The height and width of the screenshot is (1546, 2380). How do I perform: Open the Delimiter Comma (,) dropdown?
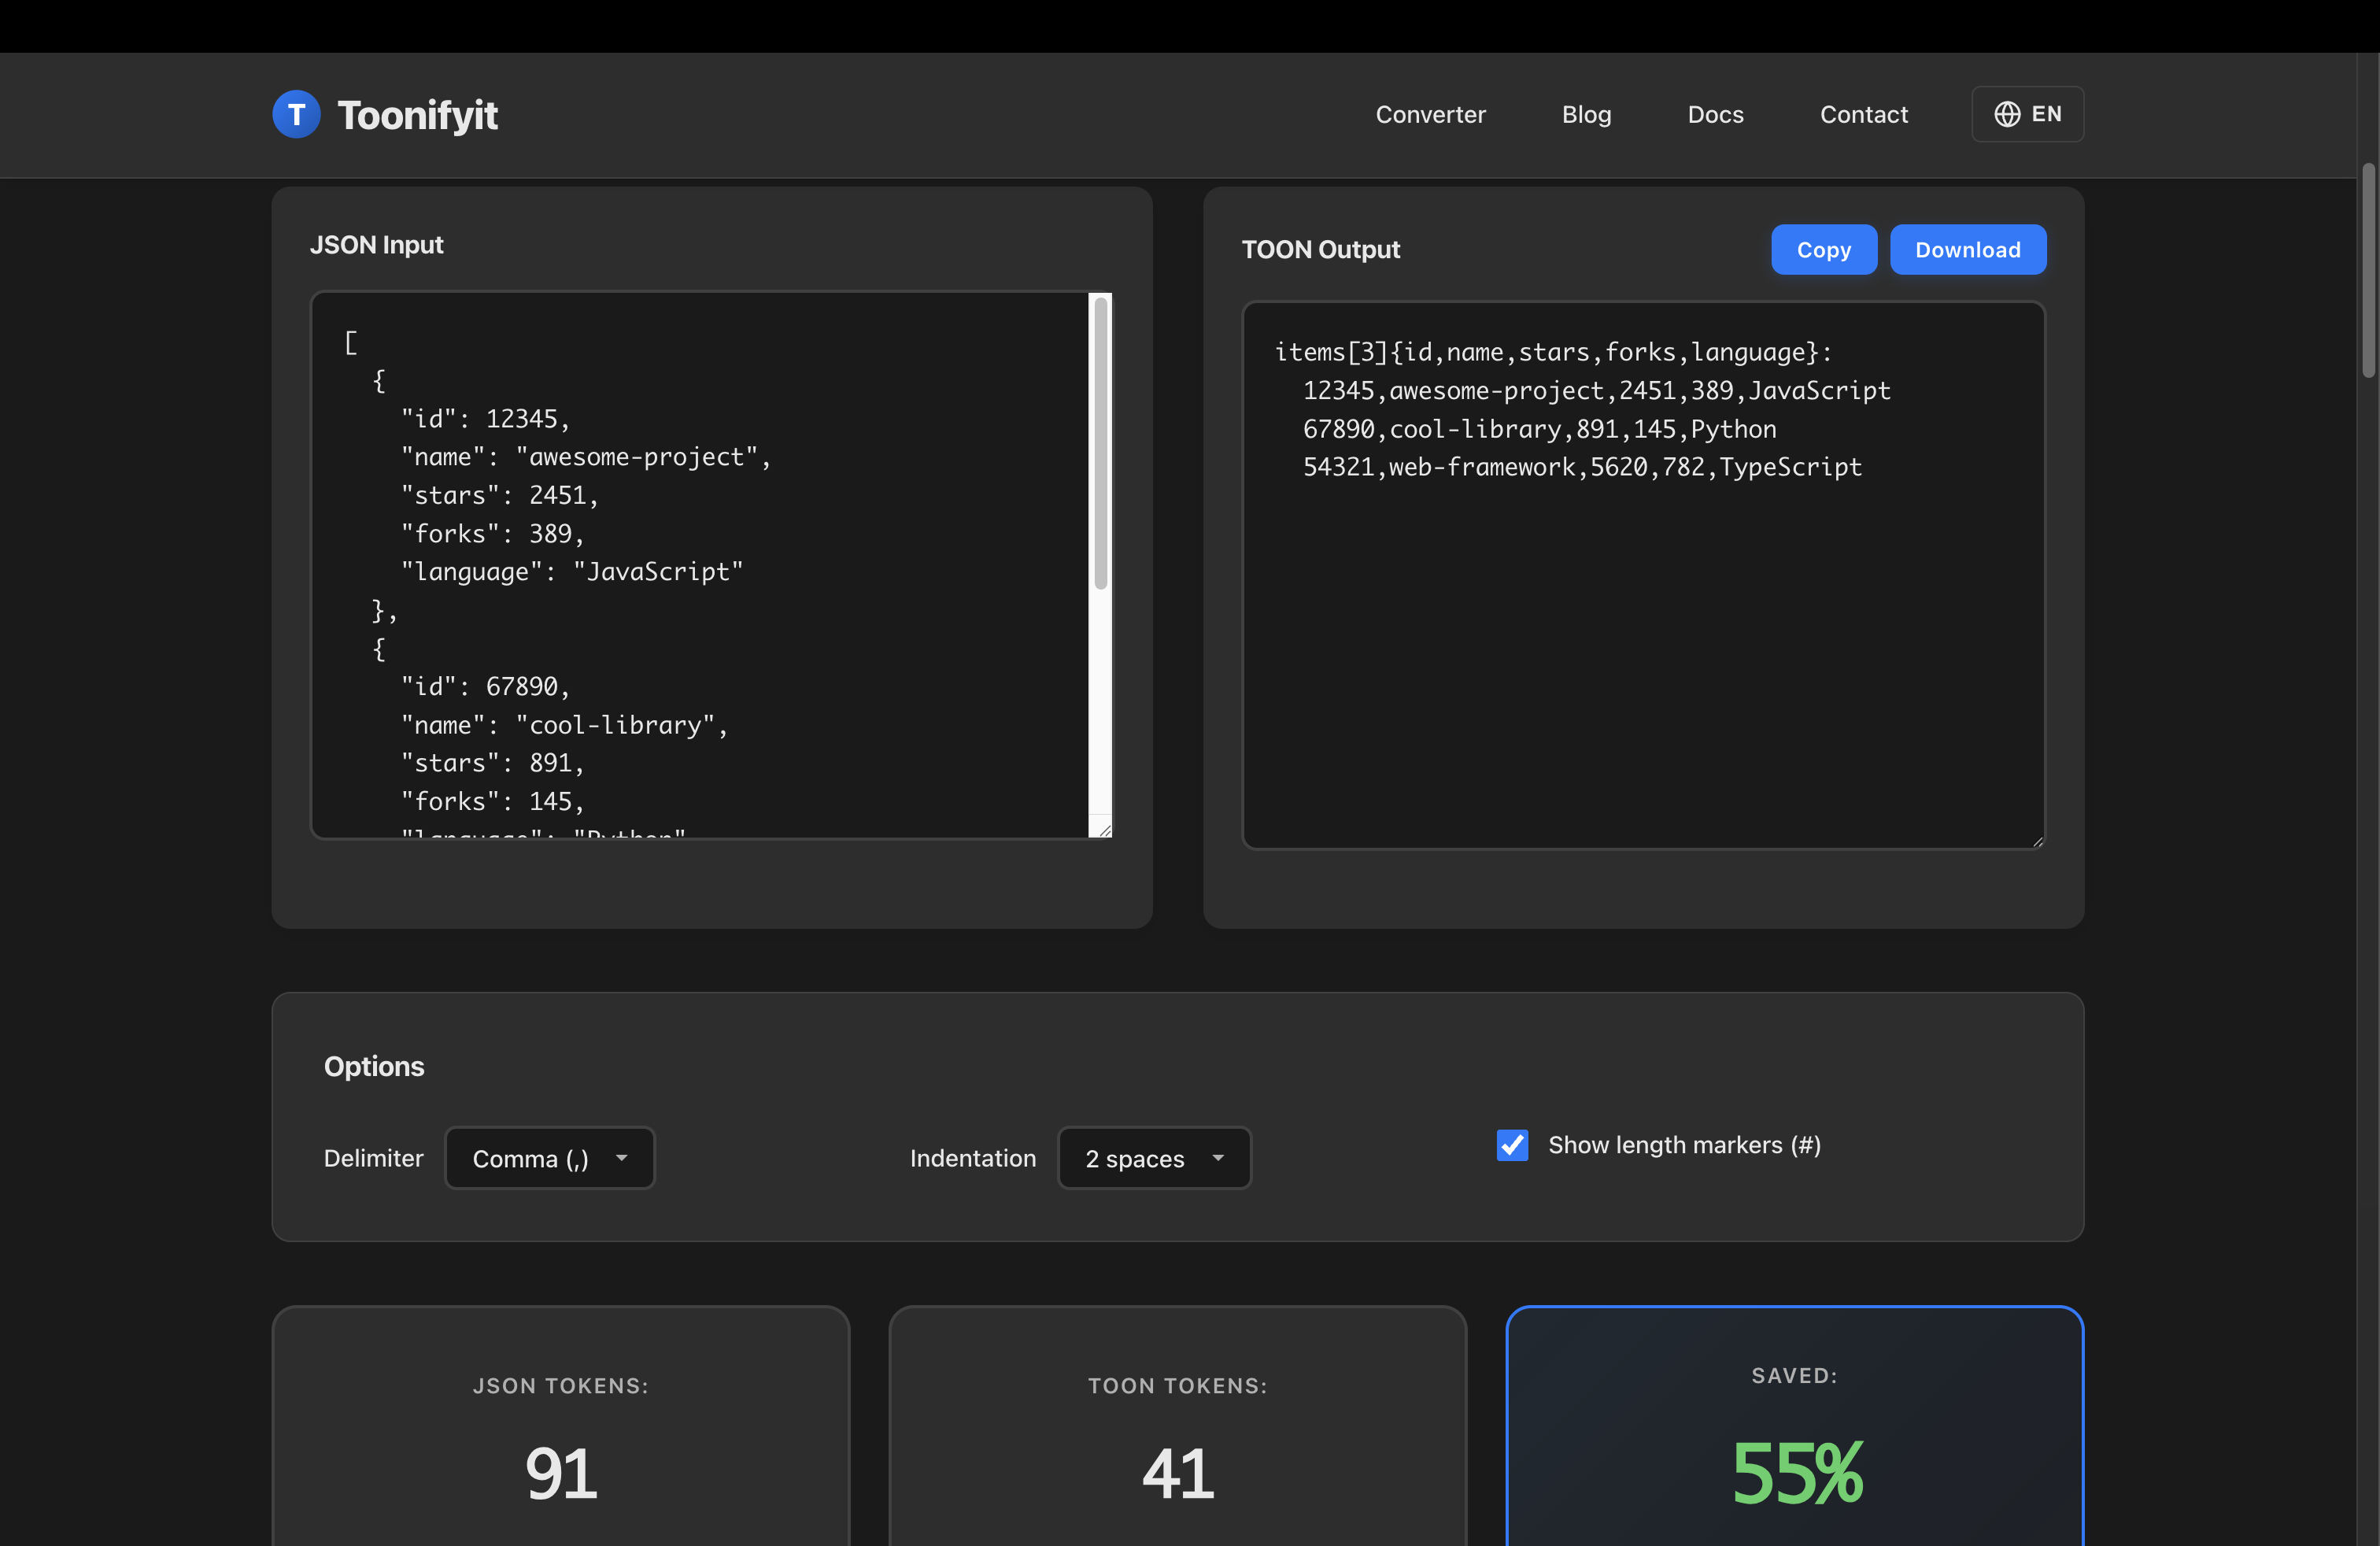549,1158
